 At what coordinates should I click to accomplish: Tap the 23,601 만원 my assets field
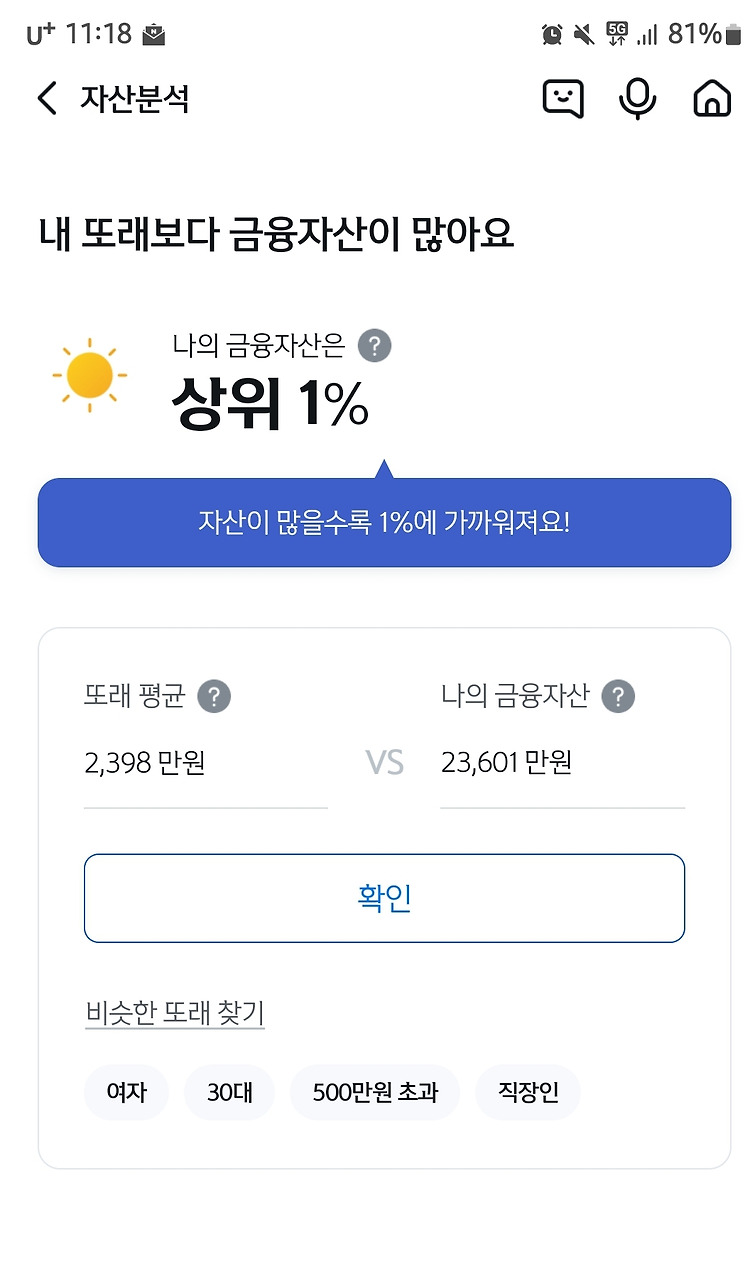pyautogui.click(x=562, y=764)
